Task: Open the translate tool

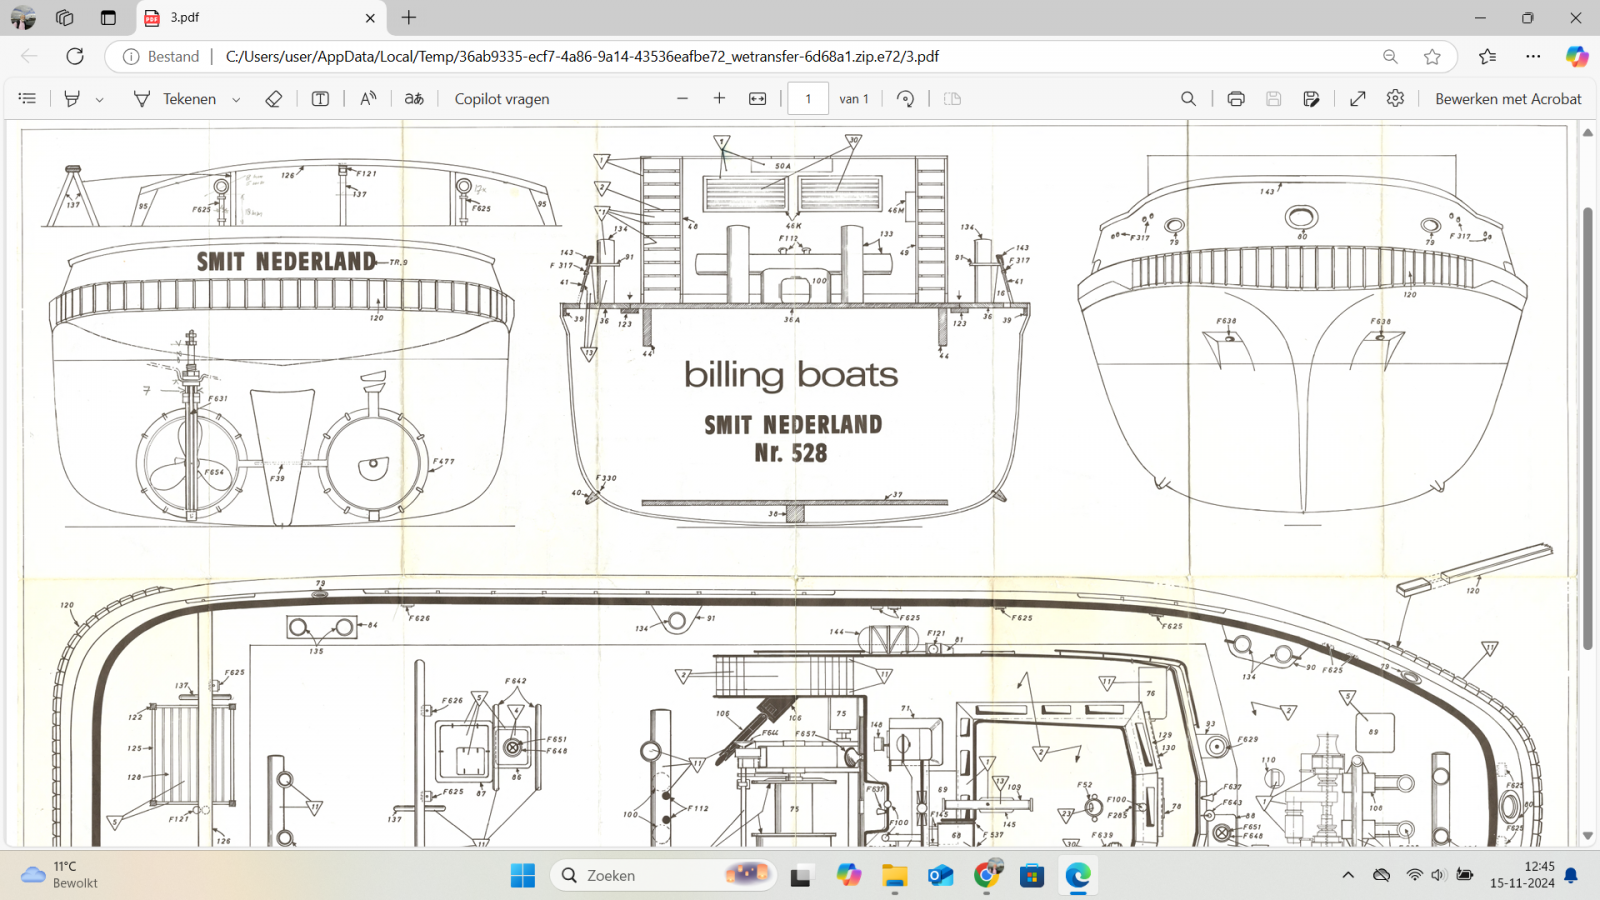Action: coord(414,98)
